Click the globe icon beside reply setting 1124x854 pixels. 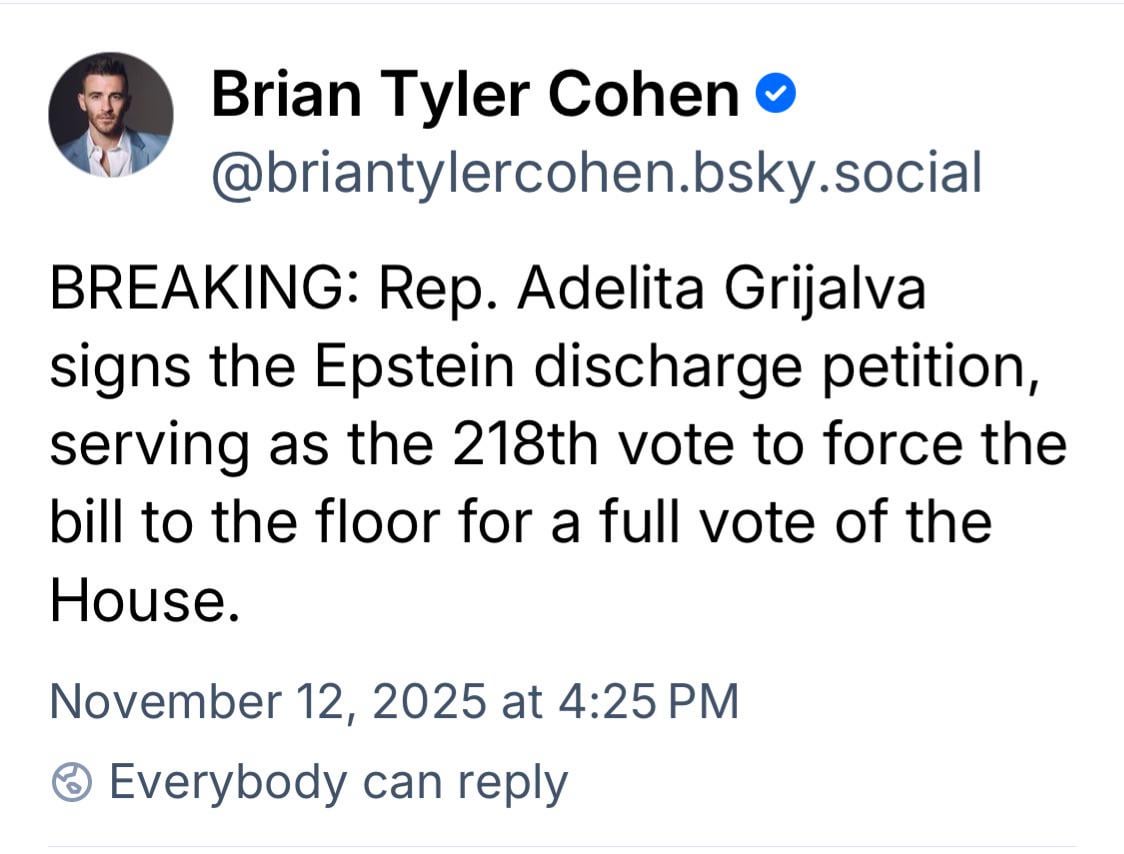coord(73,782)
